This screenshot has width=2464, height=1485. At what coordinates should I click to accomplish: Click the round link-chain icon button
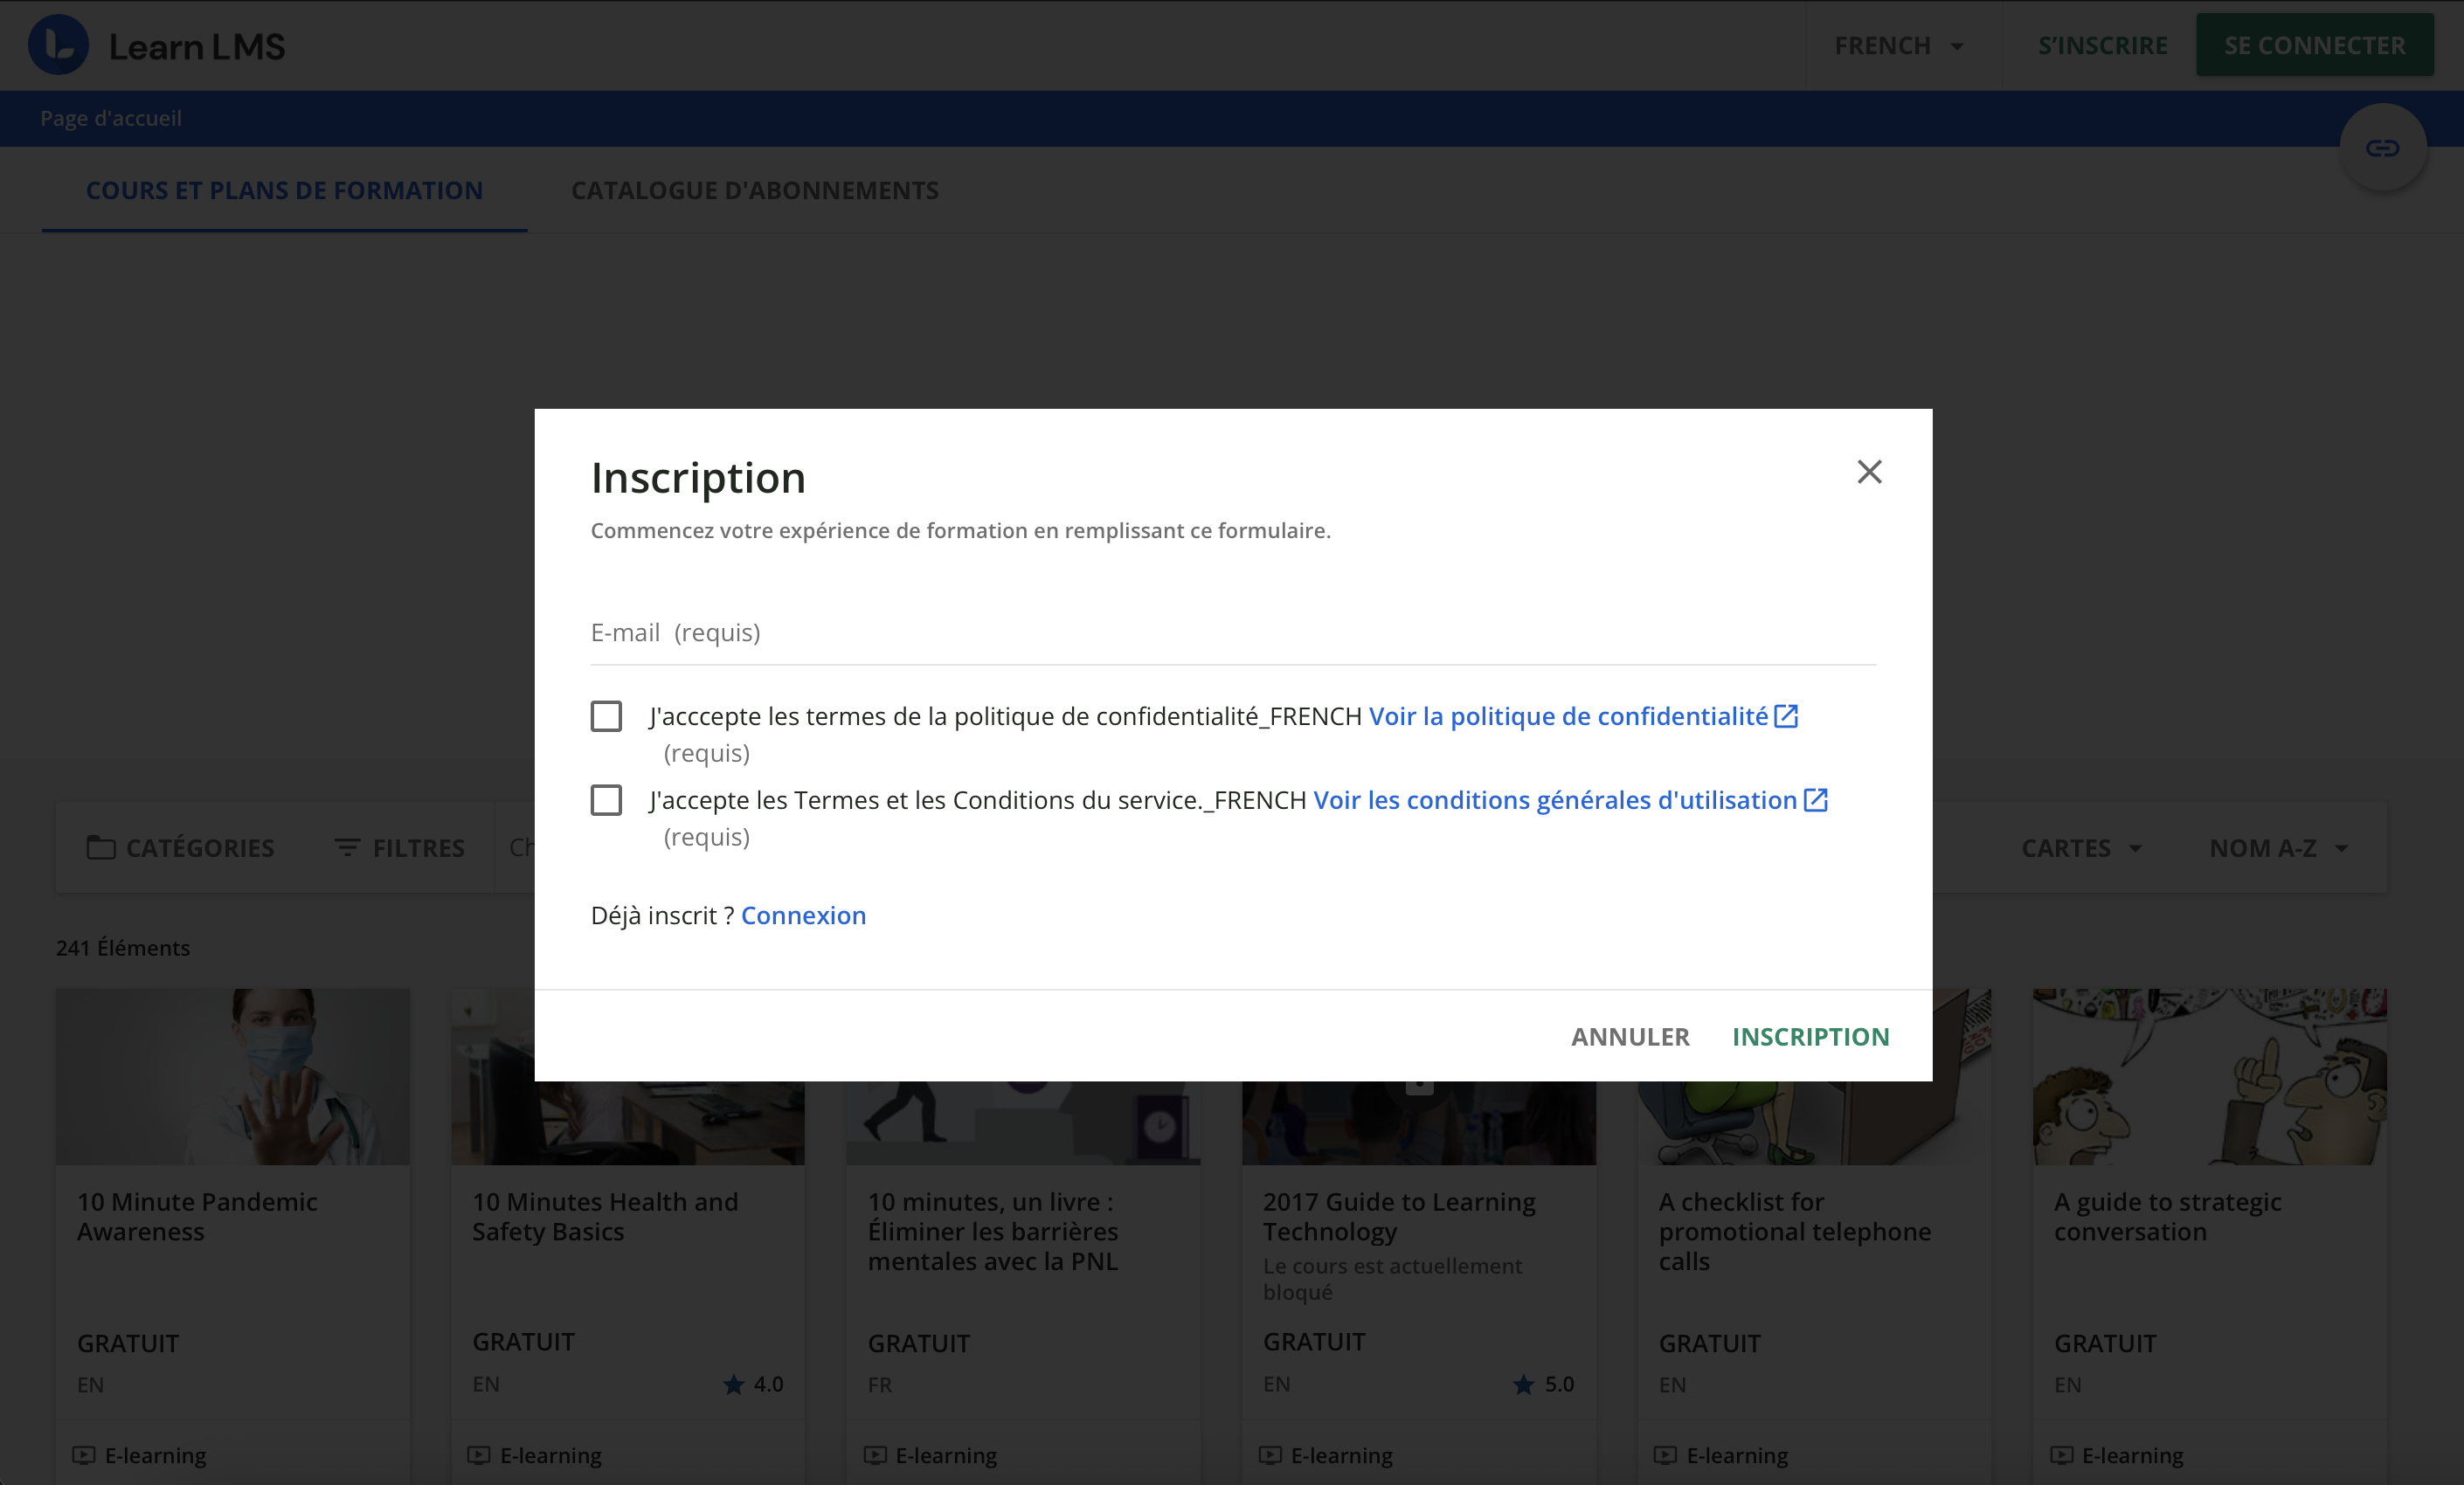[2382, 148]
